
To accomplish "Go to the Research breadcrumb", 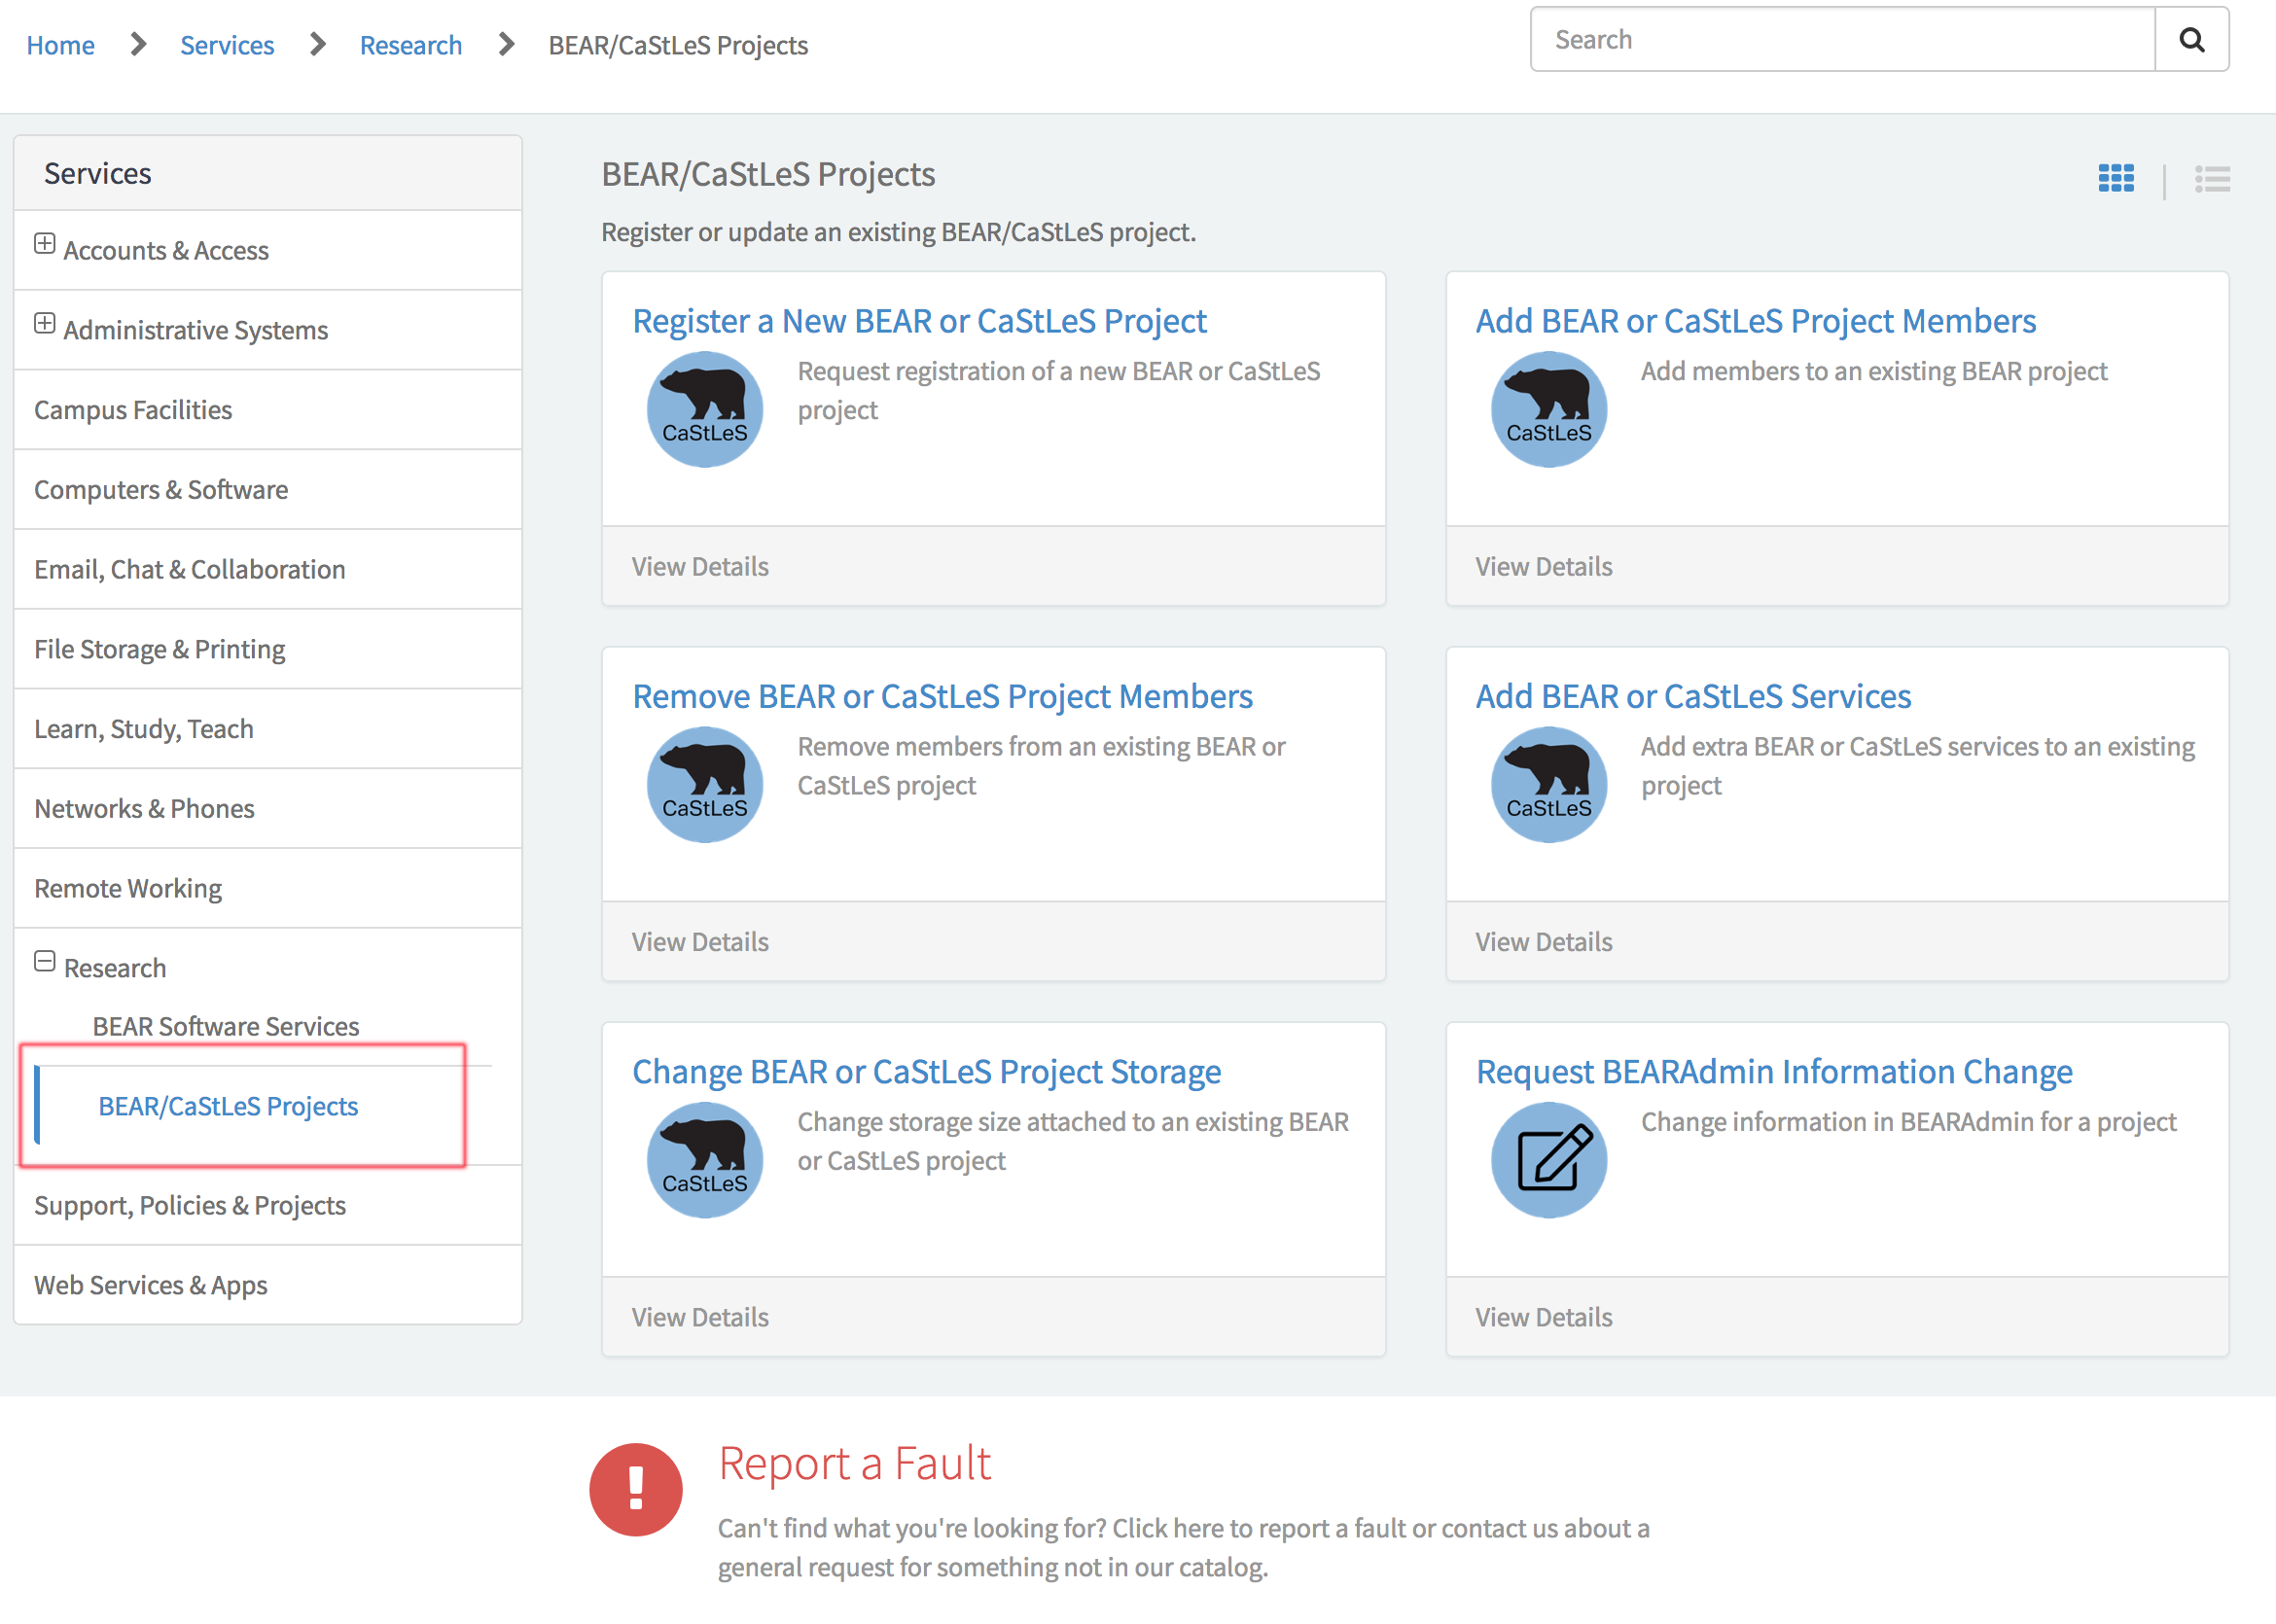I will 411,45.
